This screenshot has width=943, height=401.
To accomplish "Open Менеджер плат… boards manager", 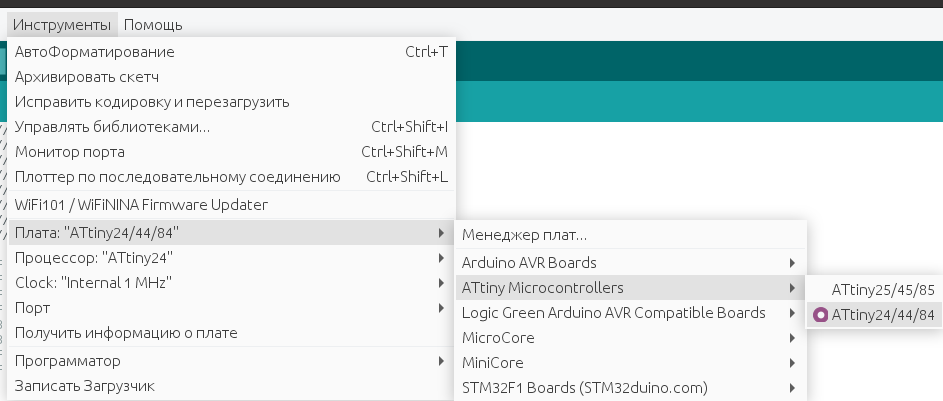I will click(524, 236).
